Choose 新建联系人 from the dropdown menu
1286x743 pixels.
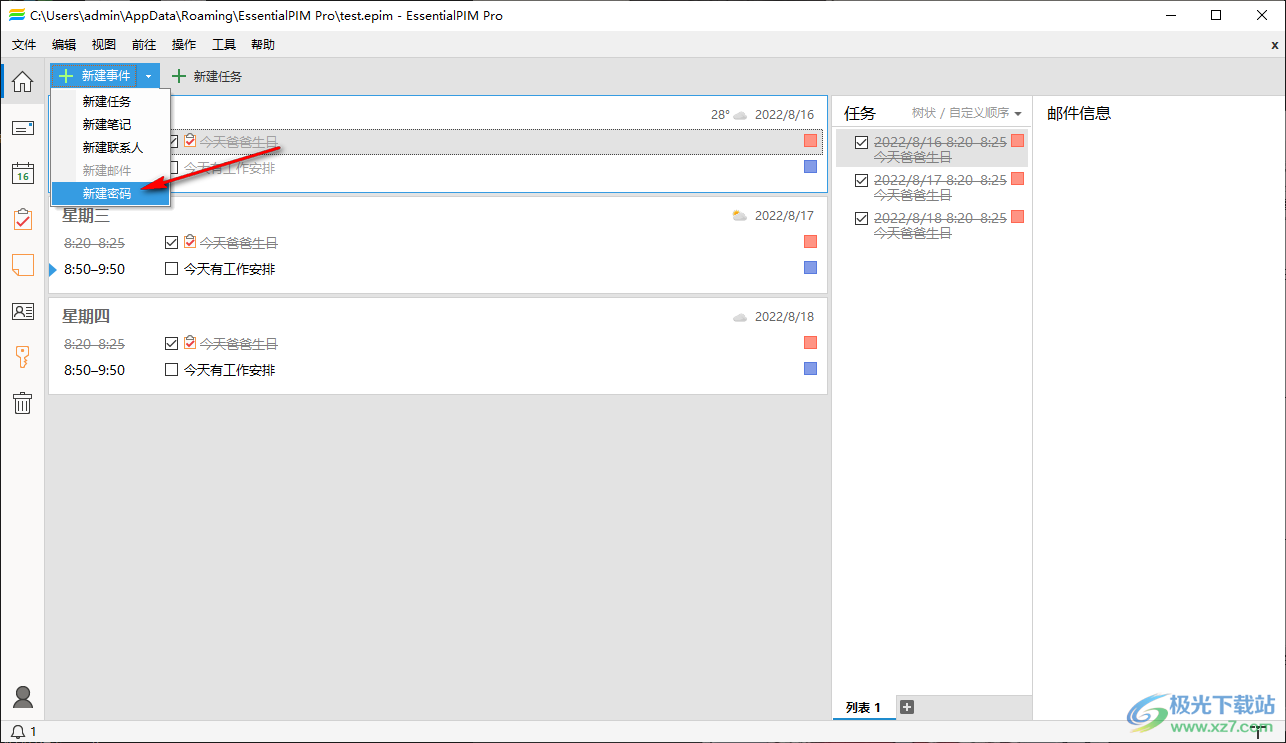coord(111,147)
